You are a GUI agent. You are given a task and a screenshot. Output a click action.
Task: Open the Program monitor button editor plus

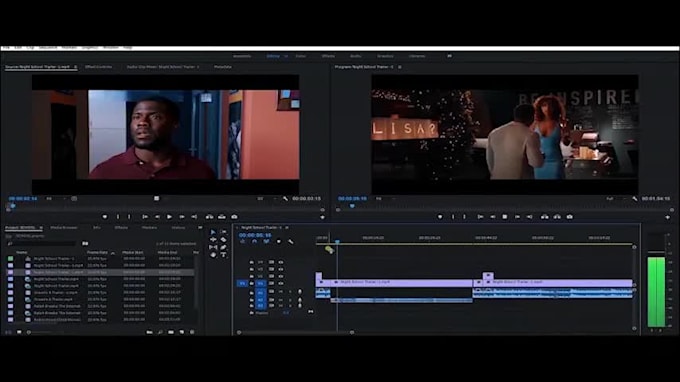coord(668,217)
